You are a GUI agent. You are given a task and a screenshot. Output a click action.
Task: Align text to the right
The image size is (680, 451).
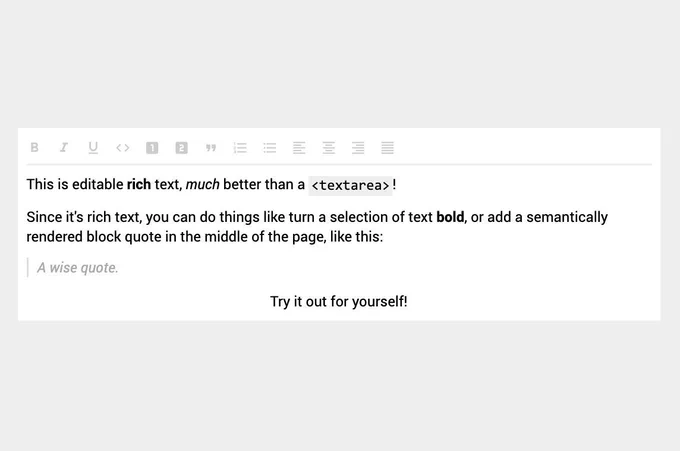point(358,148)
